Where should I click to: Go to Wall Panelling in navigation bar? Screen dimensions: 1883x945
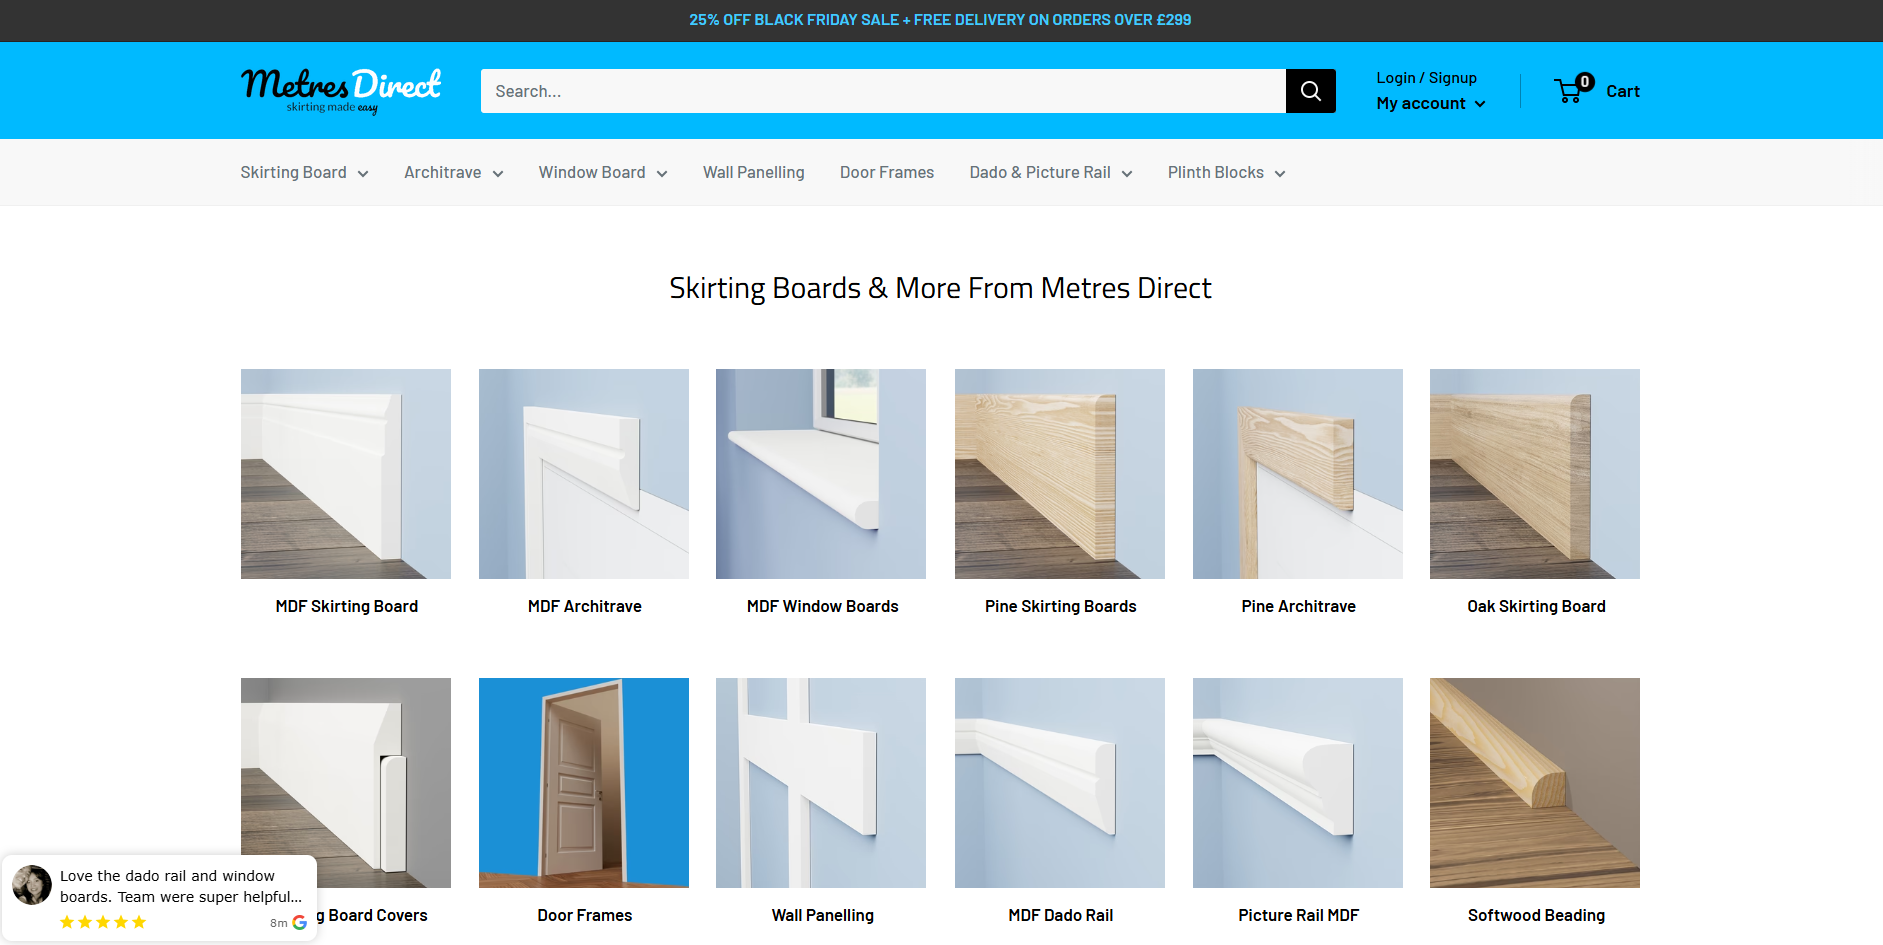[x=753, y=173]
